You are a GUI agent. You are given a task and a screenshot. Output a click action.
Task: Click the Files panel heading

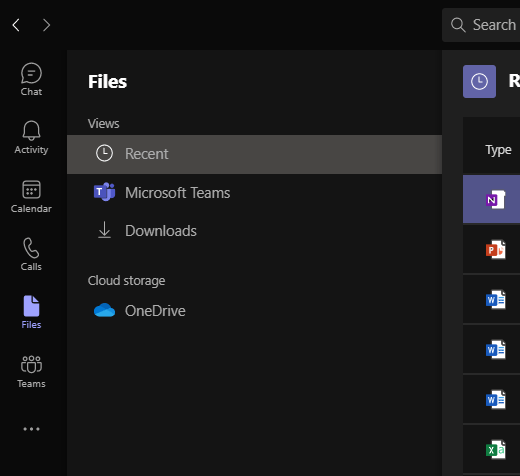pos(107,82)
